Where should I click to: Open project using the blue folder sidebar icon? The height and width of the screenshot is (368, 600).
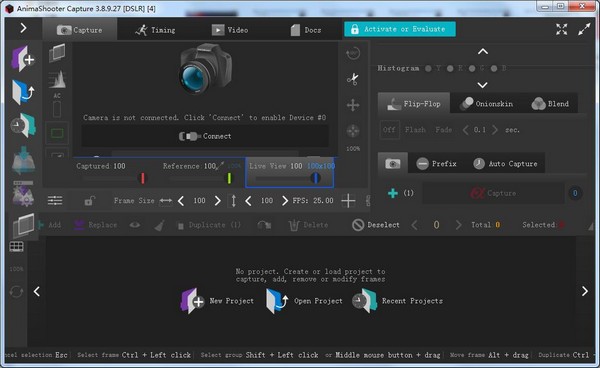coord(23,92)
